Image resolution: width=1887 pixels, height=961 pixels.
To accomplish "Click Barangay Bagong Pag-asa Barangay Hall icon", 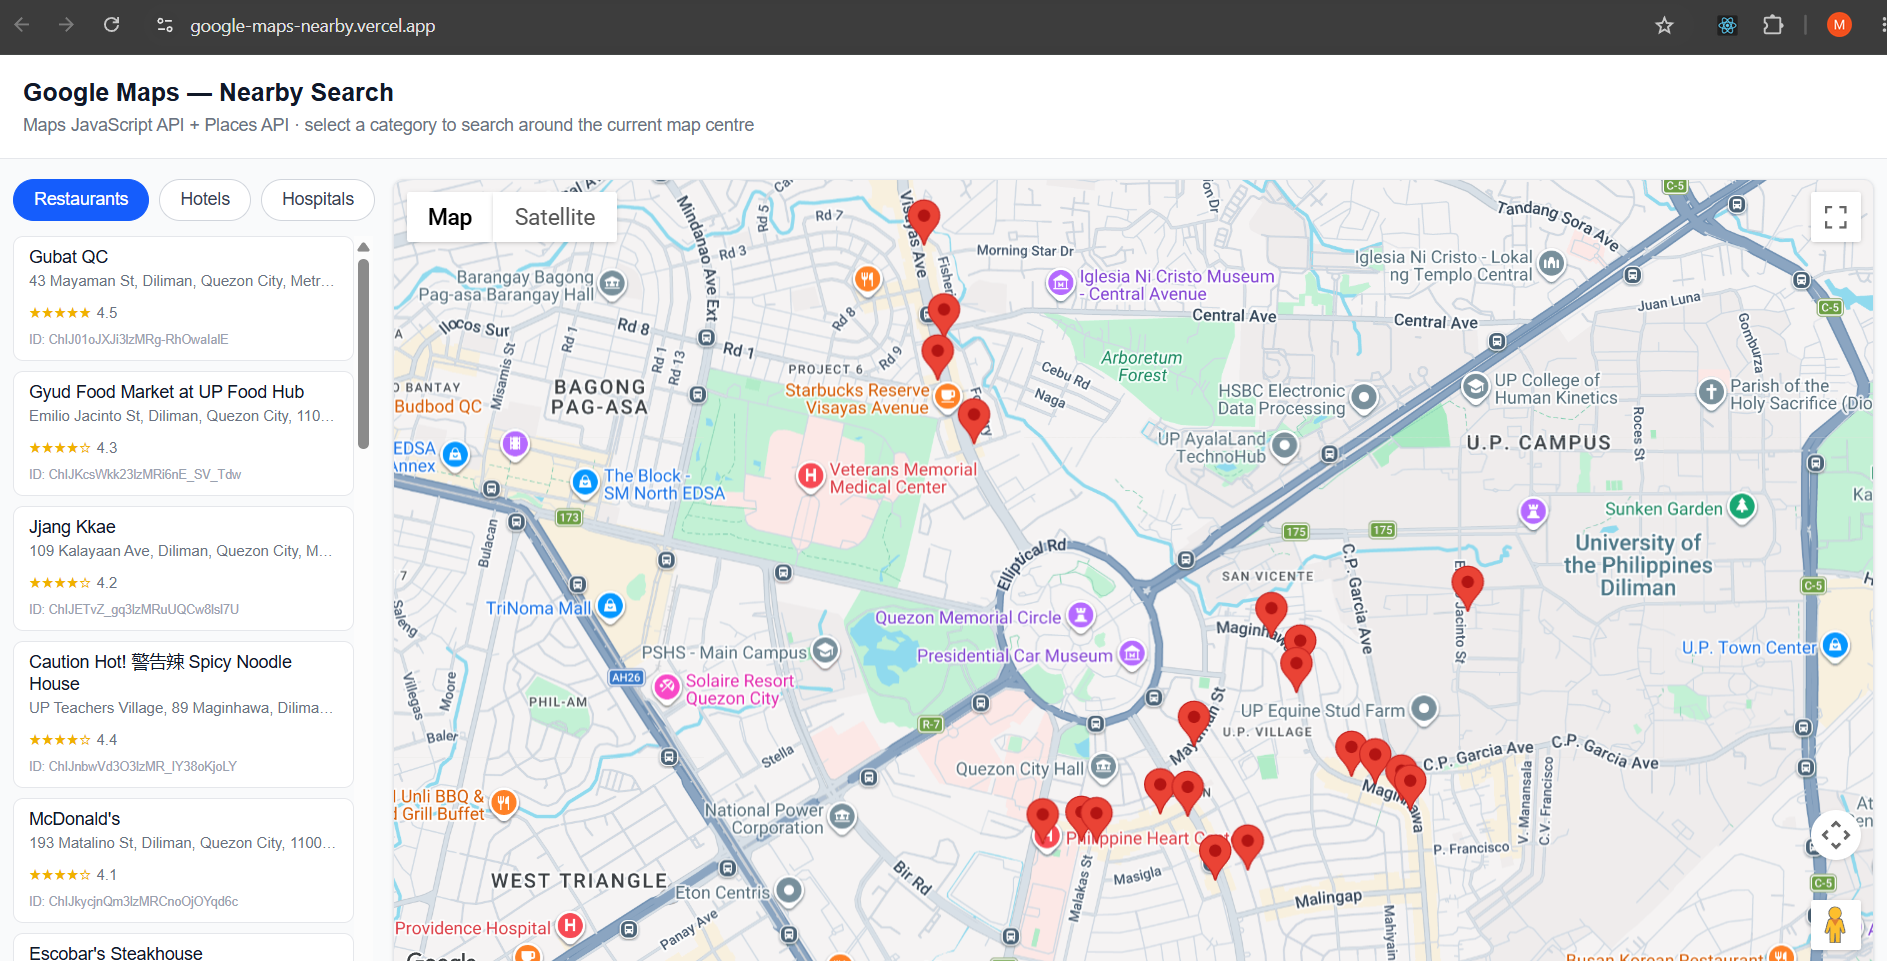I will 612,284.
